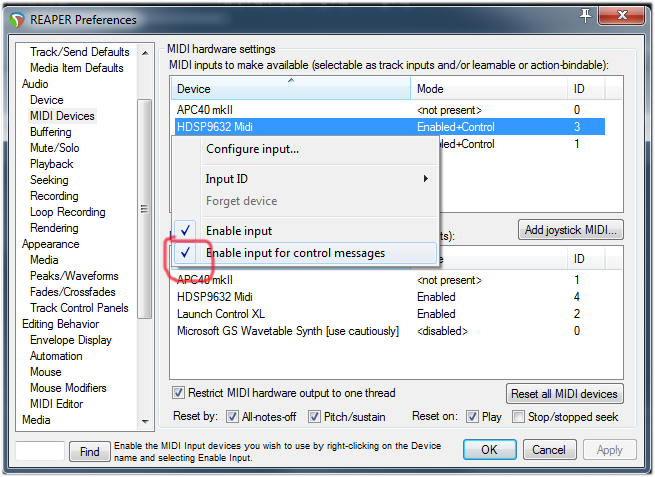
Task: Open Track Control Panels page
Action: [x=79, y=308]
